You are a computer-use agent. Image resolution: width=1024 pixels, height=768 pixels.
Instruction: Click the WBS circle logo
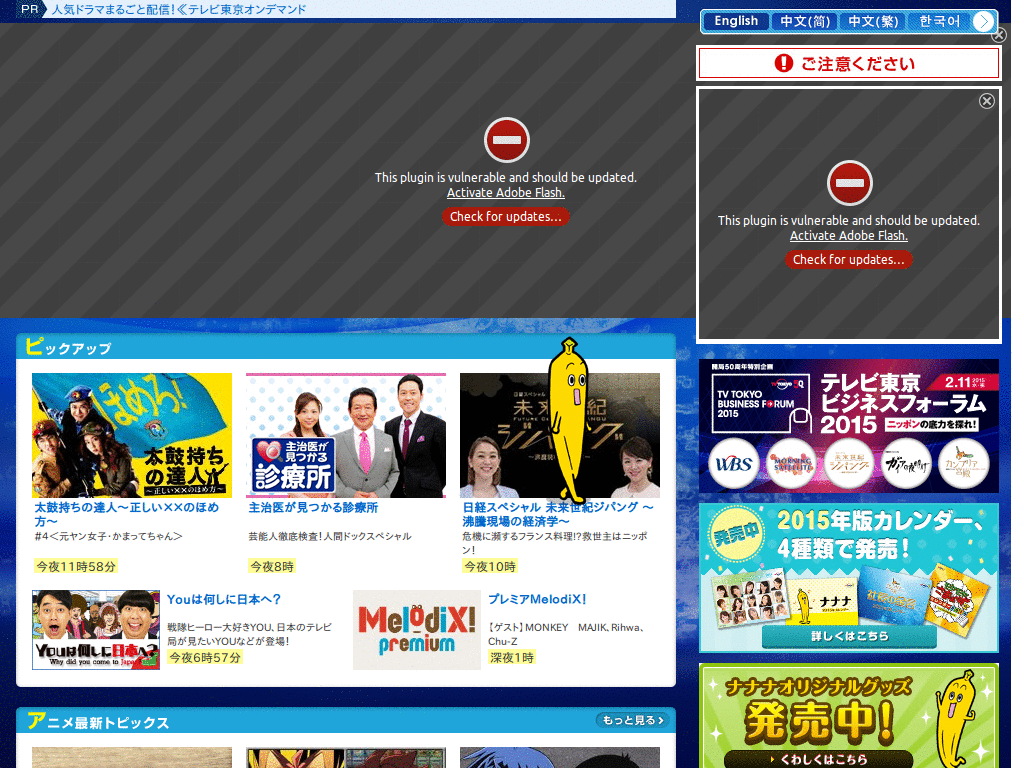pyautogui.click(x=733, y=464)
